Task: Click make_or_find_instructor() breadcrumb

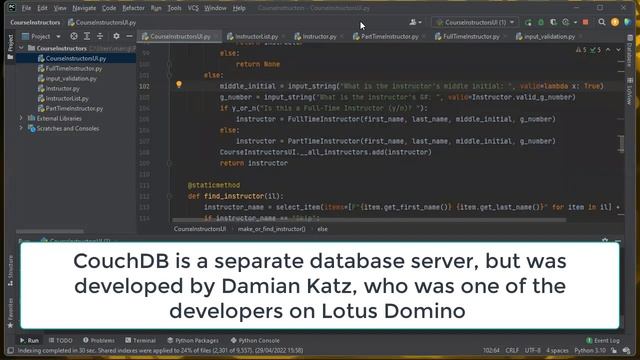Action: coord(271,229)
